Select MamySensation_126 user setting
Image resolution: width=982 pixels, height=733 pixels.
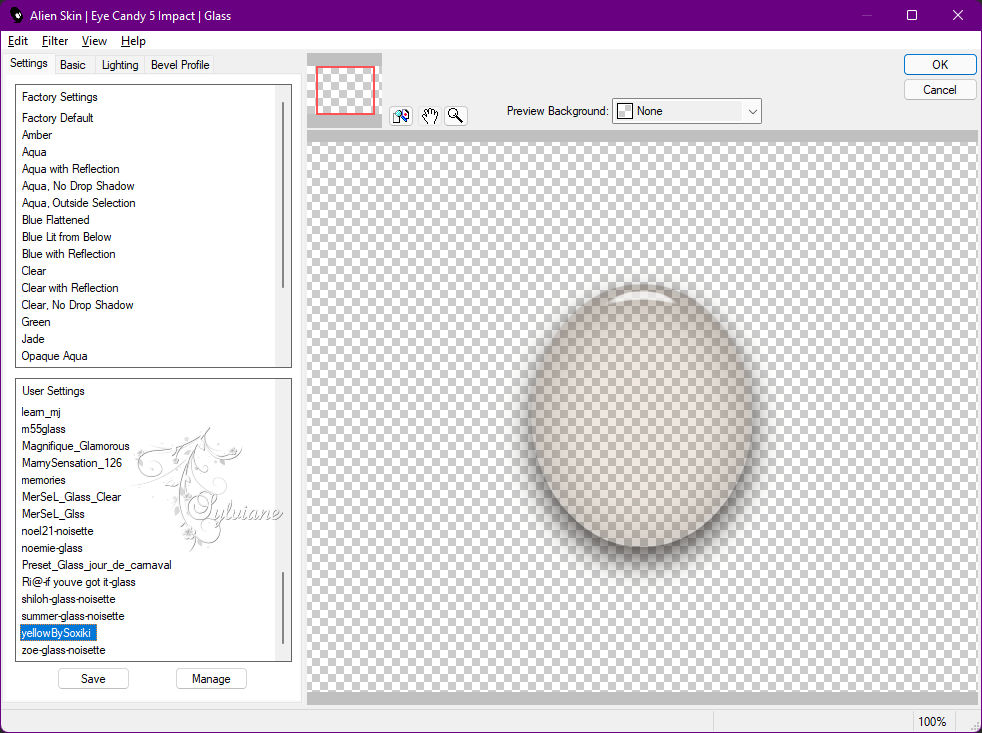(x=71, y=463)
